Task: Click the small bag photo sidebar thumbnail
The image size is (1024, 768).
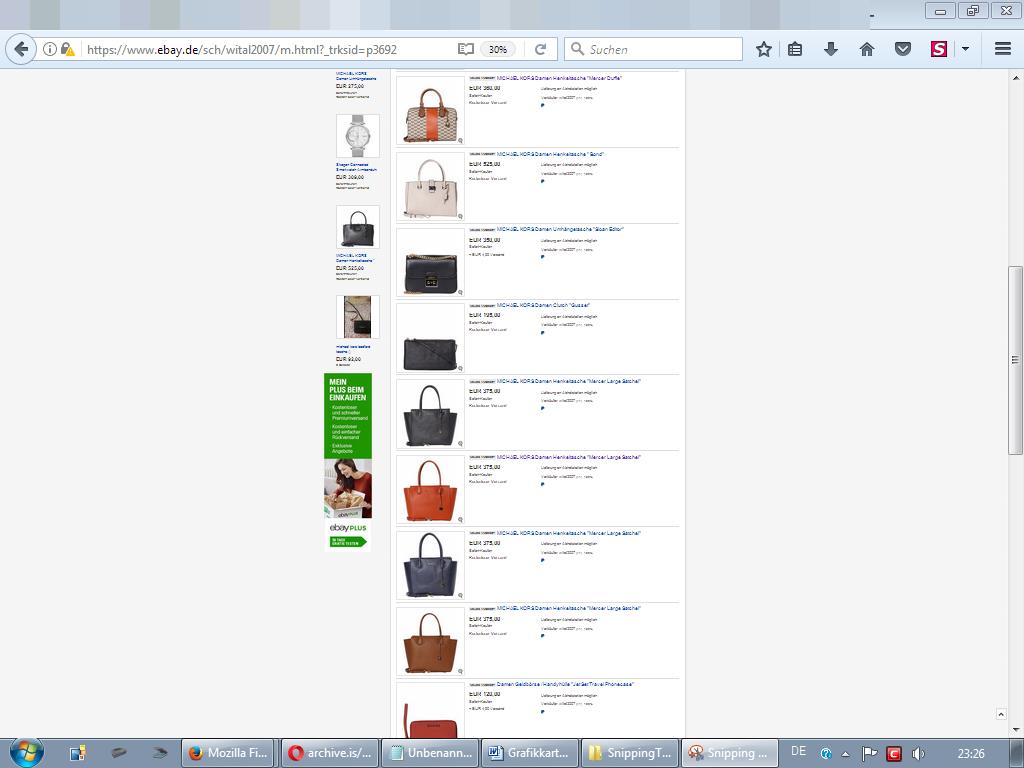Action: point(358,317)
